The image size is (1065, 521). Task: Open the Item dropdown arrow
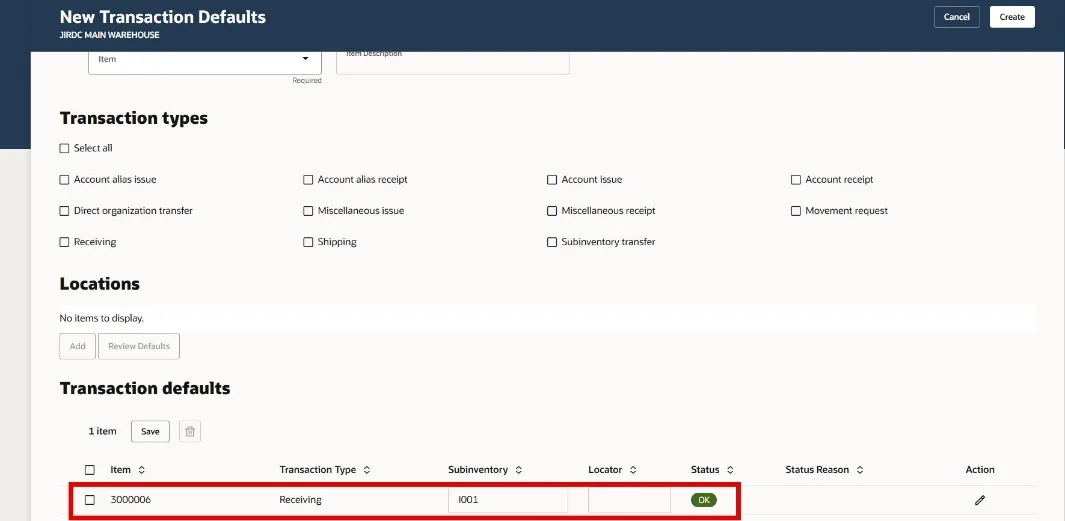(x=305, y=59)
